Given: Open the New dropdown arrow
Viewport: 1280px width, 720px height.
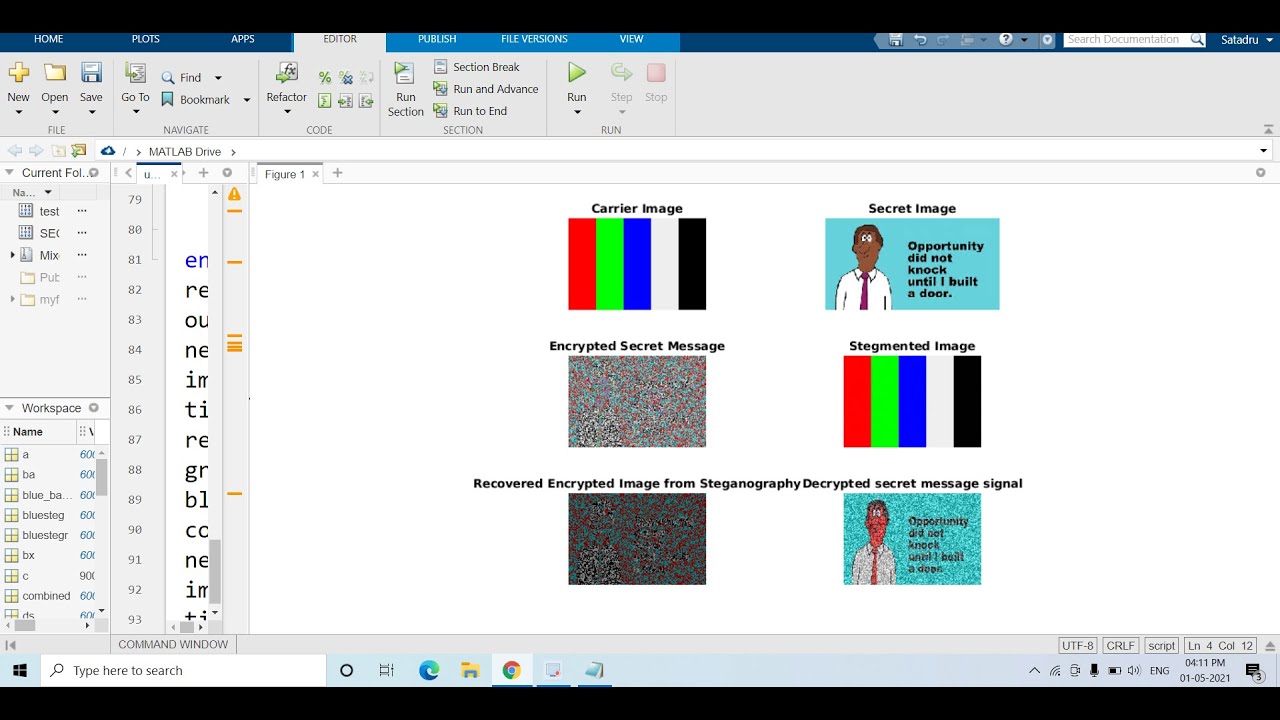Looking at the screenshot, I should coord(18,112).
